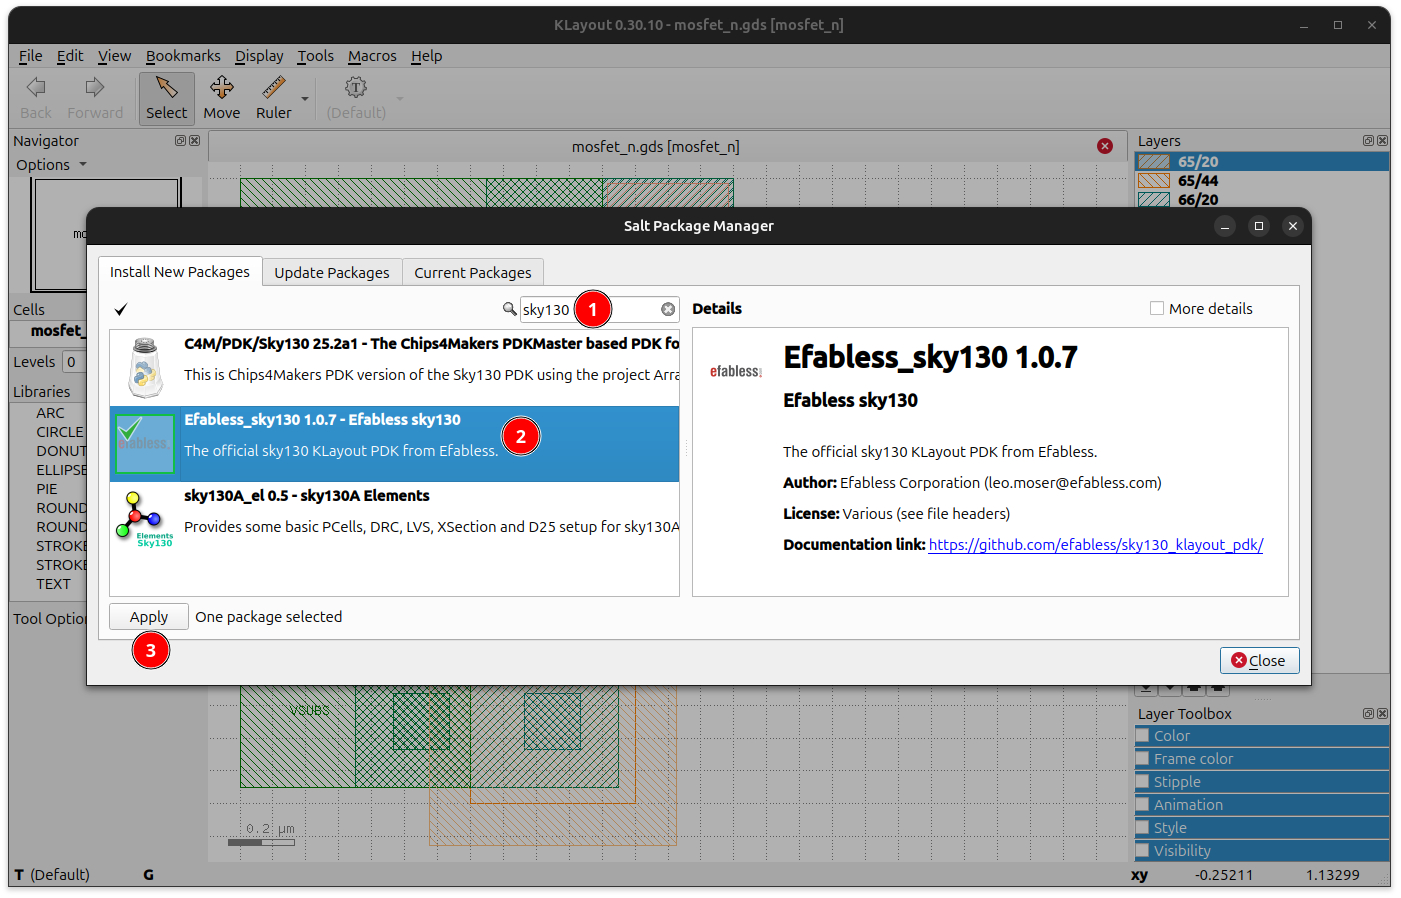Click the 65/20 layer pattern swatch
Screen dimensions: 1401x898
click(x=1154, y=162)
